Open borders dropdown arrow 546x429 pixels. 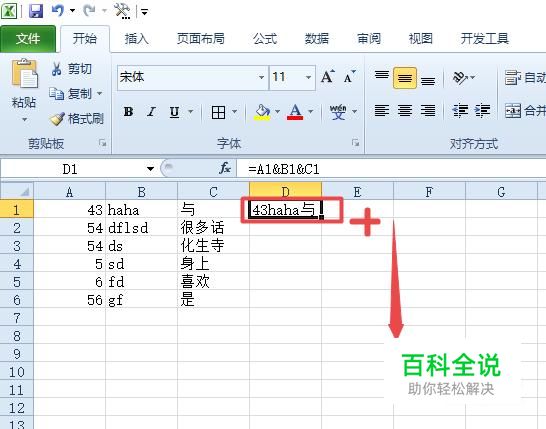pos(234,112)
